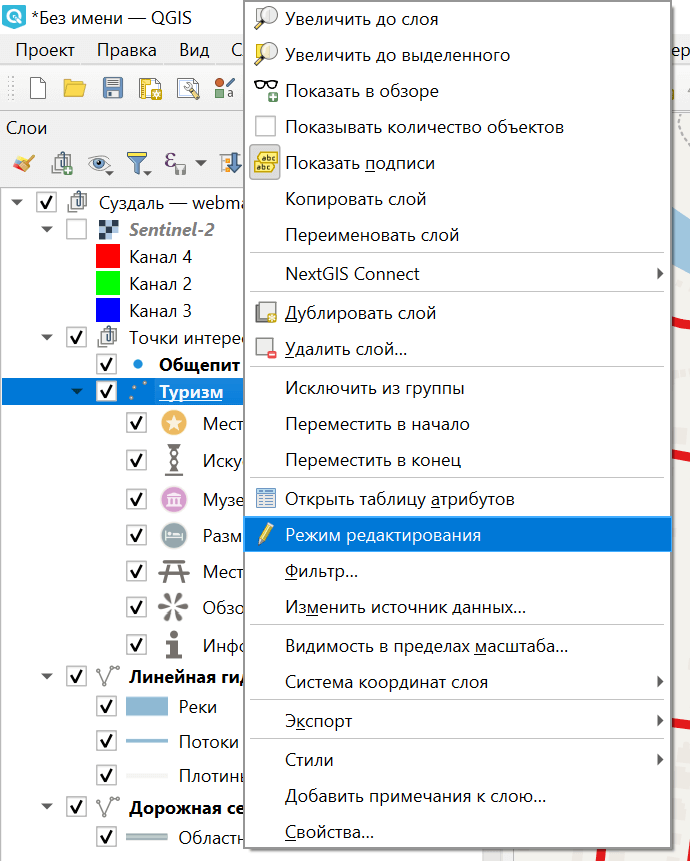Collapse the Дорожная сеть layer
The image size is (690, 861).
[x=47, y=807]
